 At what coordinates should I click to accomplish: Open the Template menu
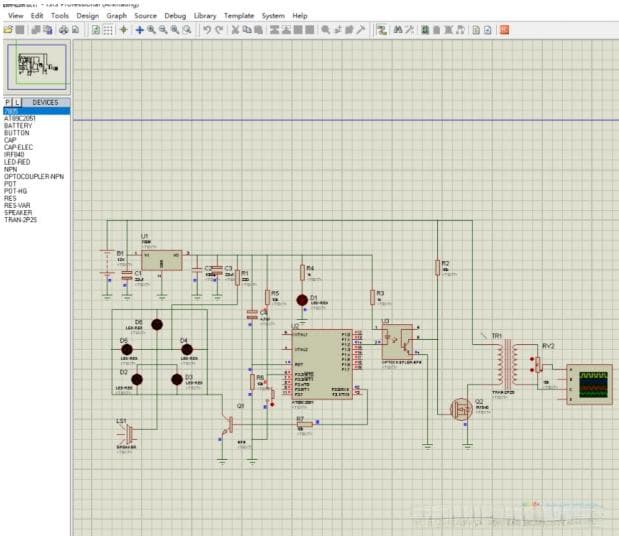pyautogui.click(x=239, y=16)
